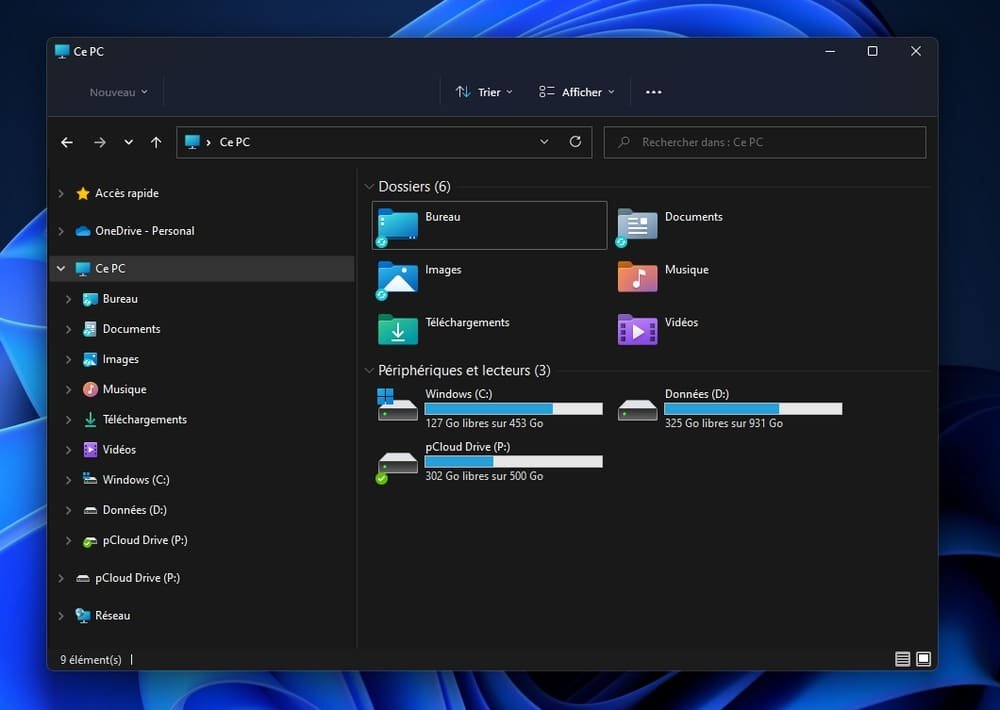
Task: Open the Afficher view menu
Action: point(577,92)
